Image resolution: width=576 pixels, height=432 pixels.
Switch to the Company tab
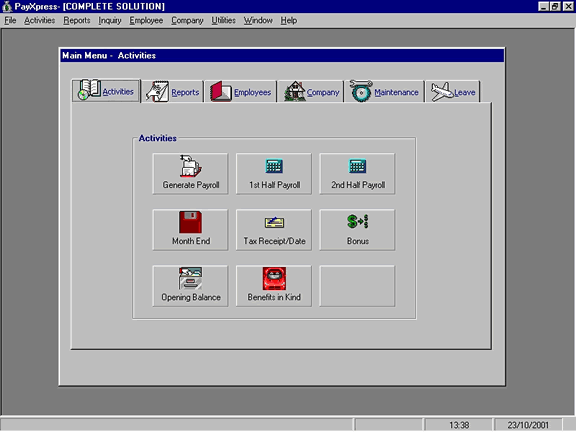pyautogui.click(x=311, y=91)
